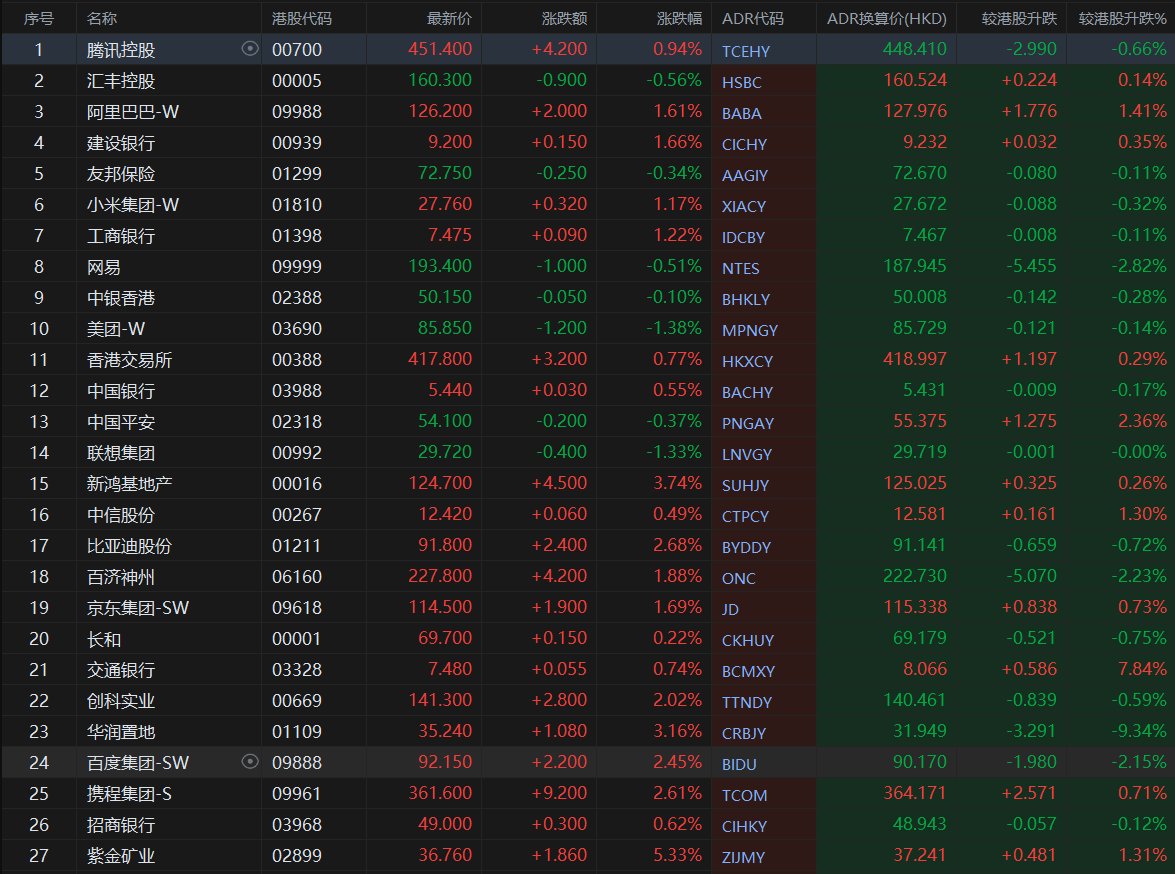
Task: Select the 汇丰控股 stock name
Action: [121, 81]
